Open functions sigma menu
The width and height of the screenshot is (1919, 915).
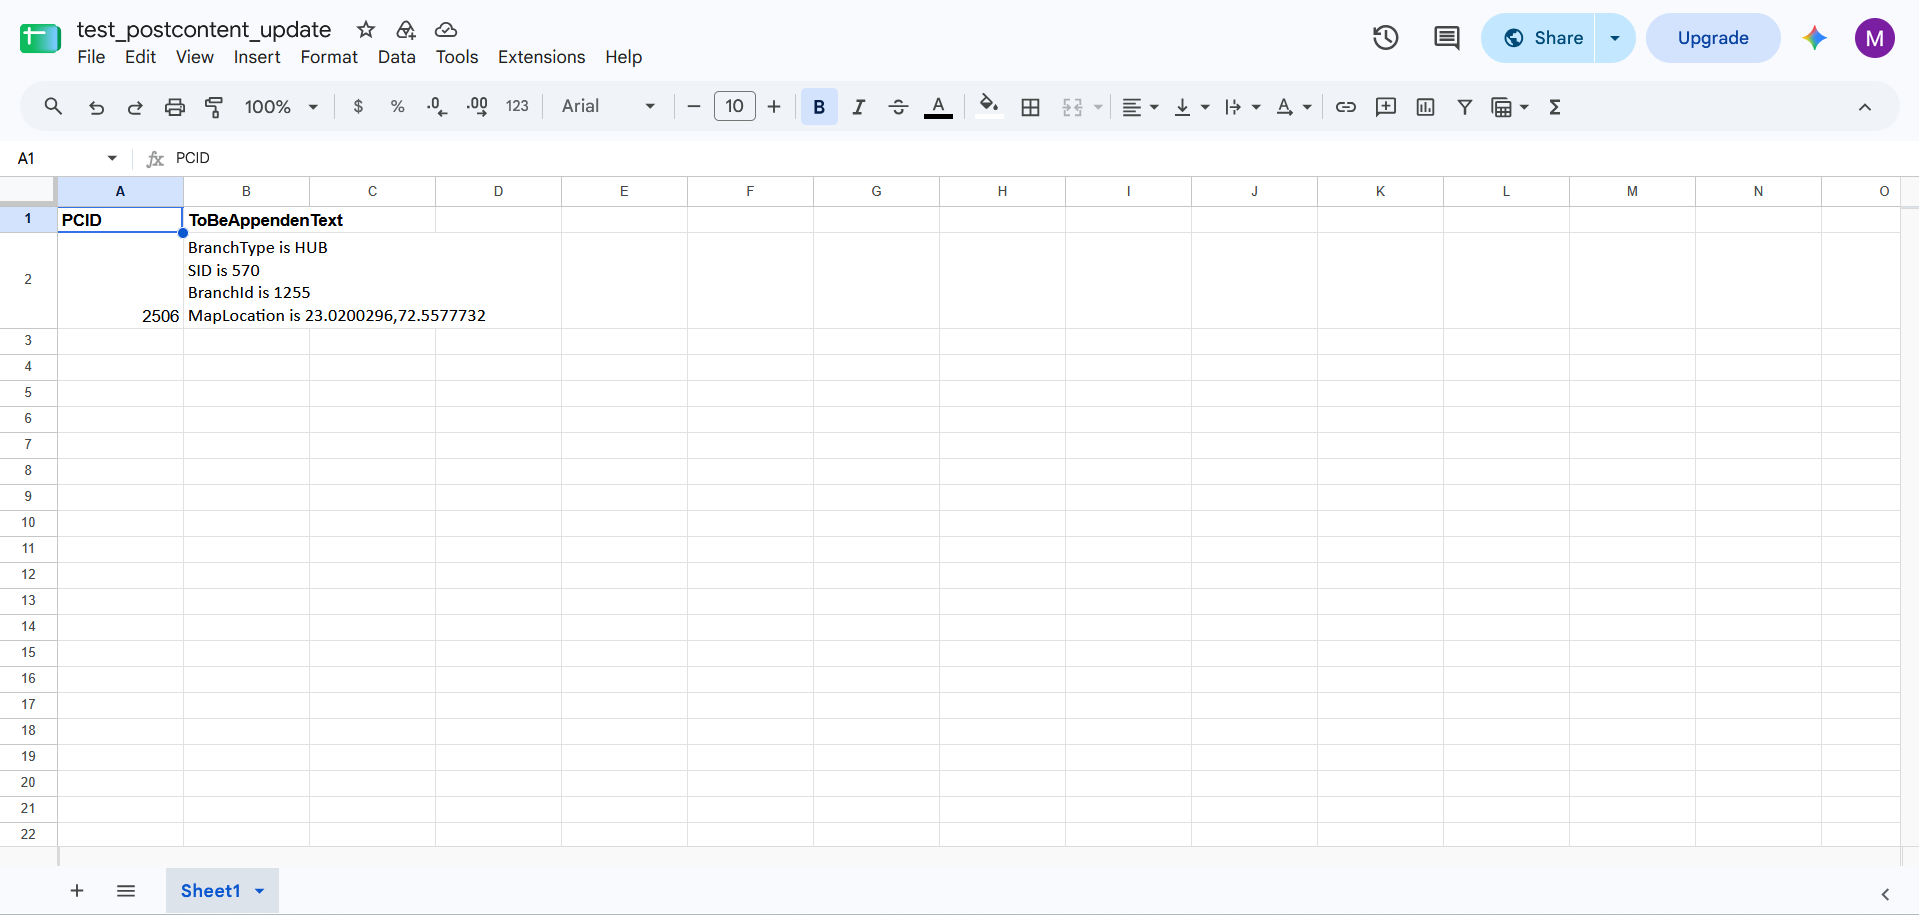[1555, 107]
